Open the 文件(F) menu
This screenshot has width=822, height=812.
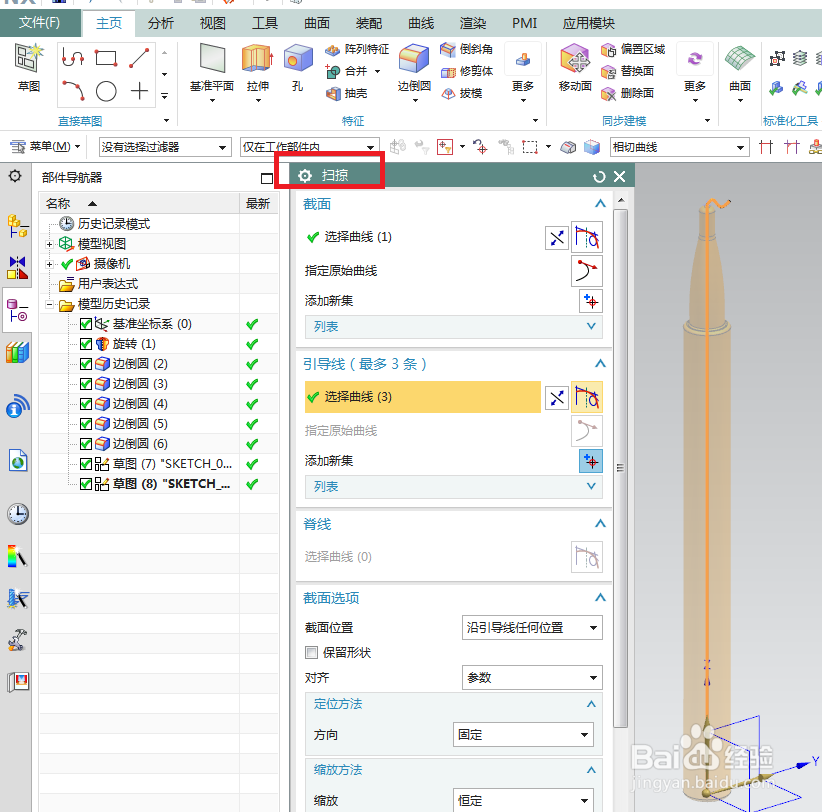tap(40, 22)
